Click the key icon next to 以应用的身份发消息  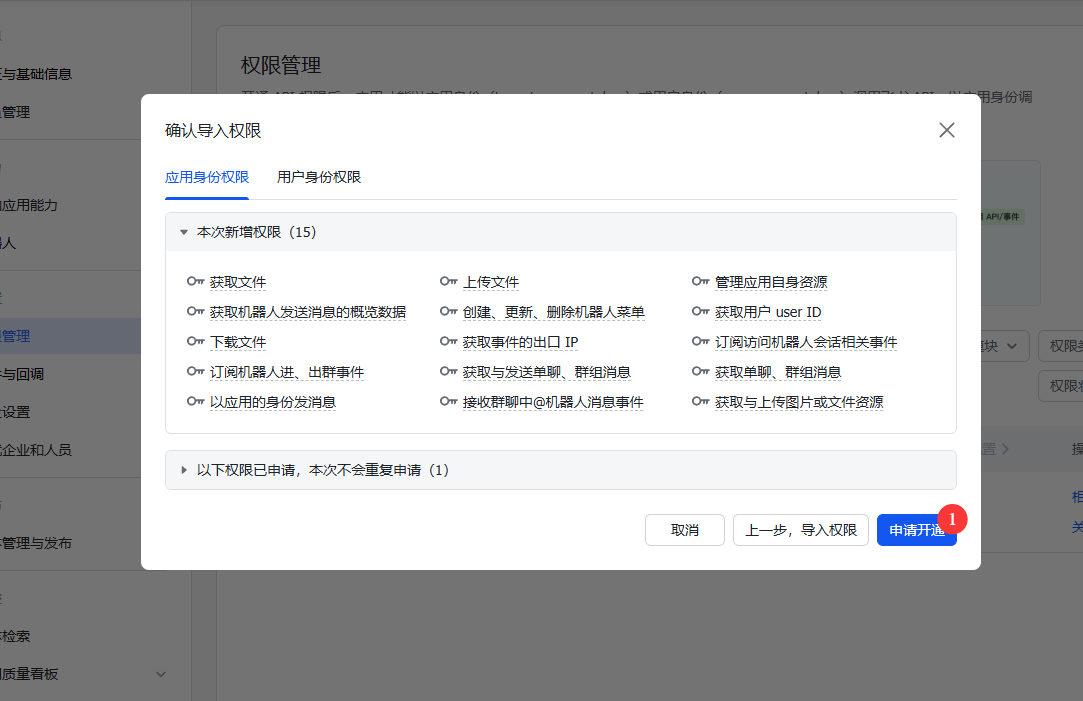point(196,402)
